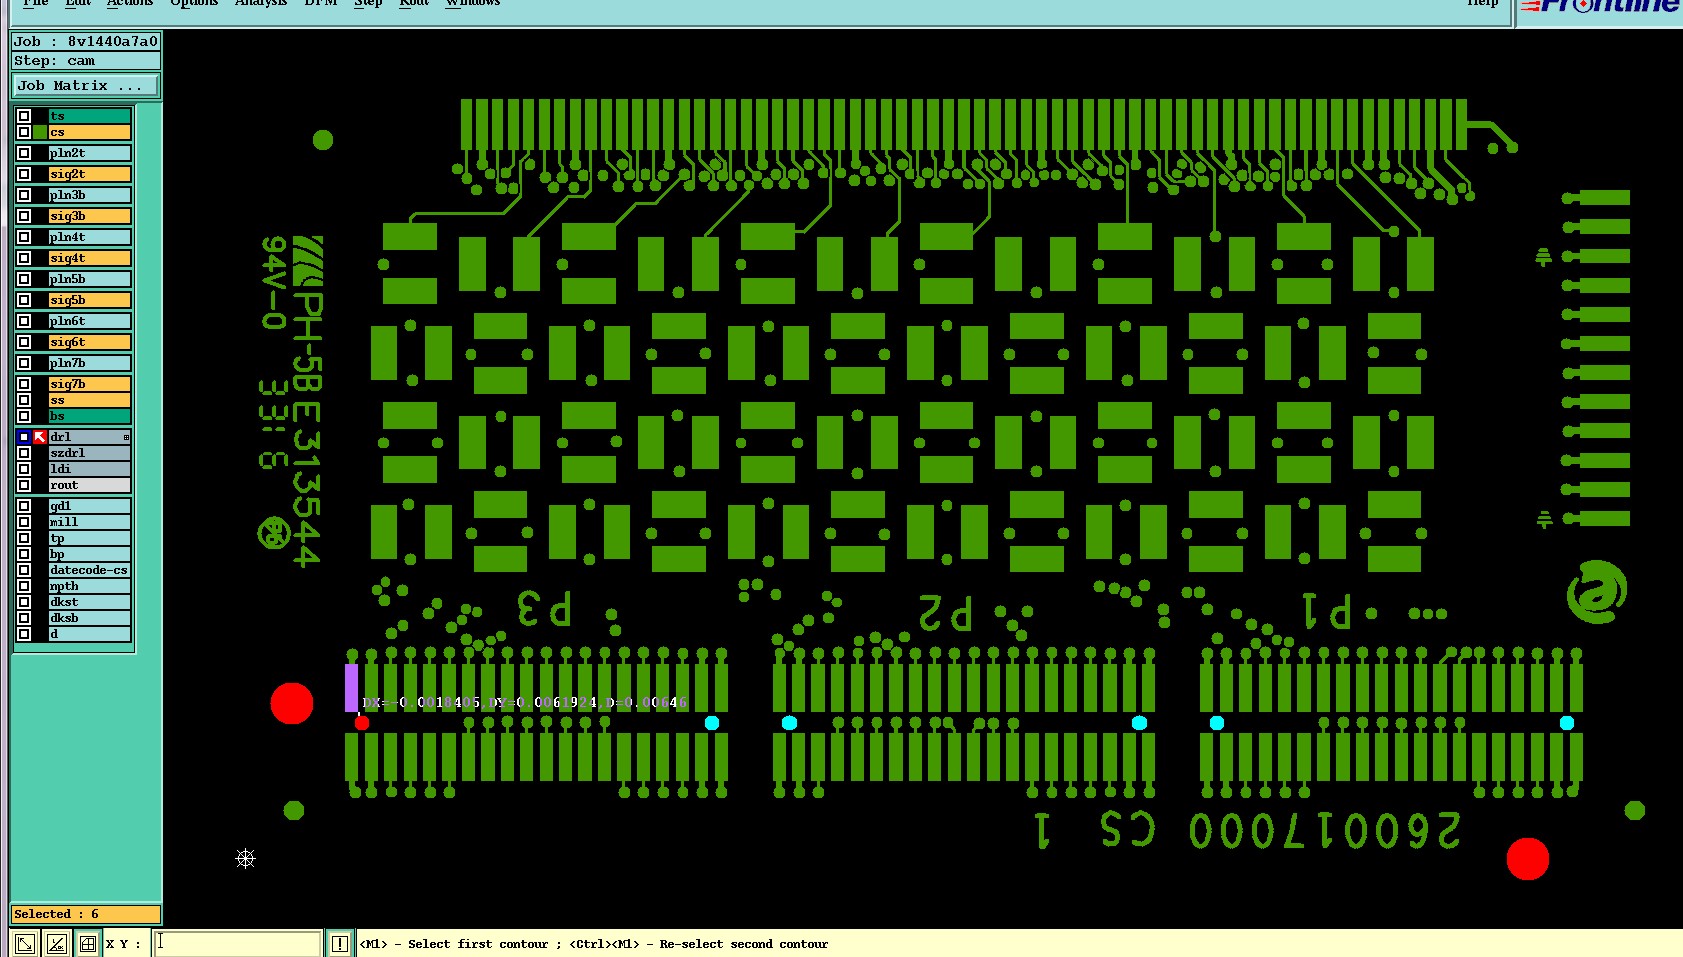Toggle the pln3b layer checkbox
The width and height of the screenshot is (1683, 957).
coord(24,195)
